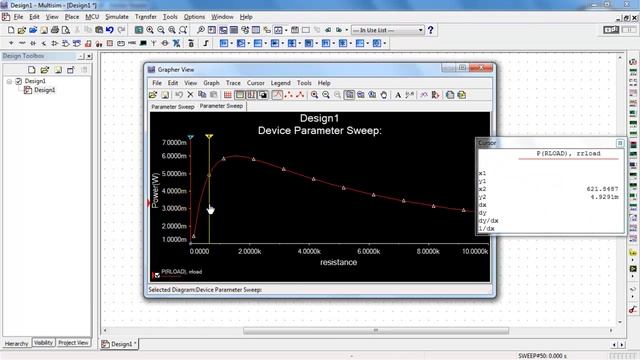Viewport: 640px width, 360px height.
Task: Open the Cursor menu in Grapher View
Action: click(x=256, y=83)
